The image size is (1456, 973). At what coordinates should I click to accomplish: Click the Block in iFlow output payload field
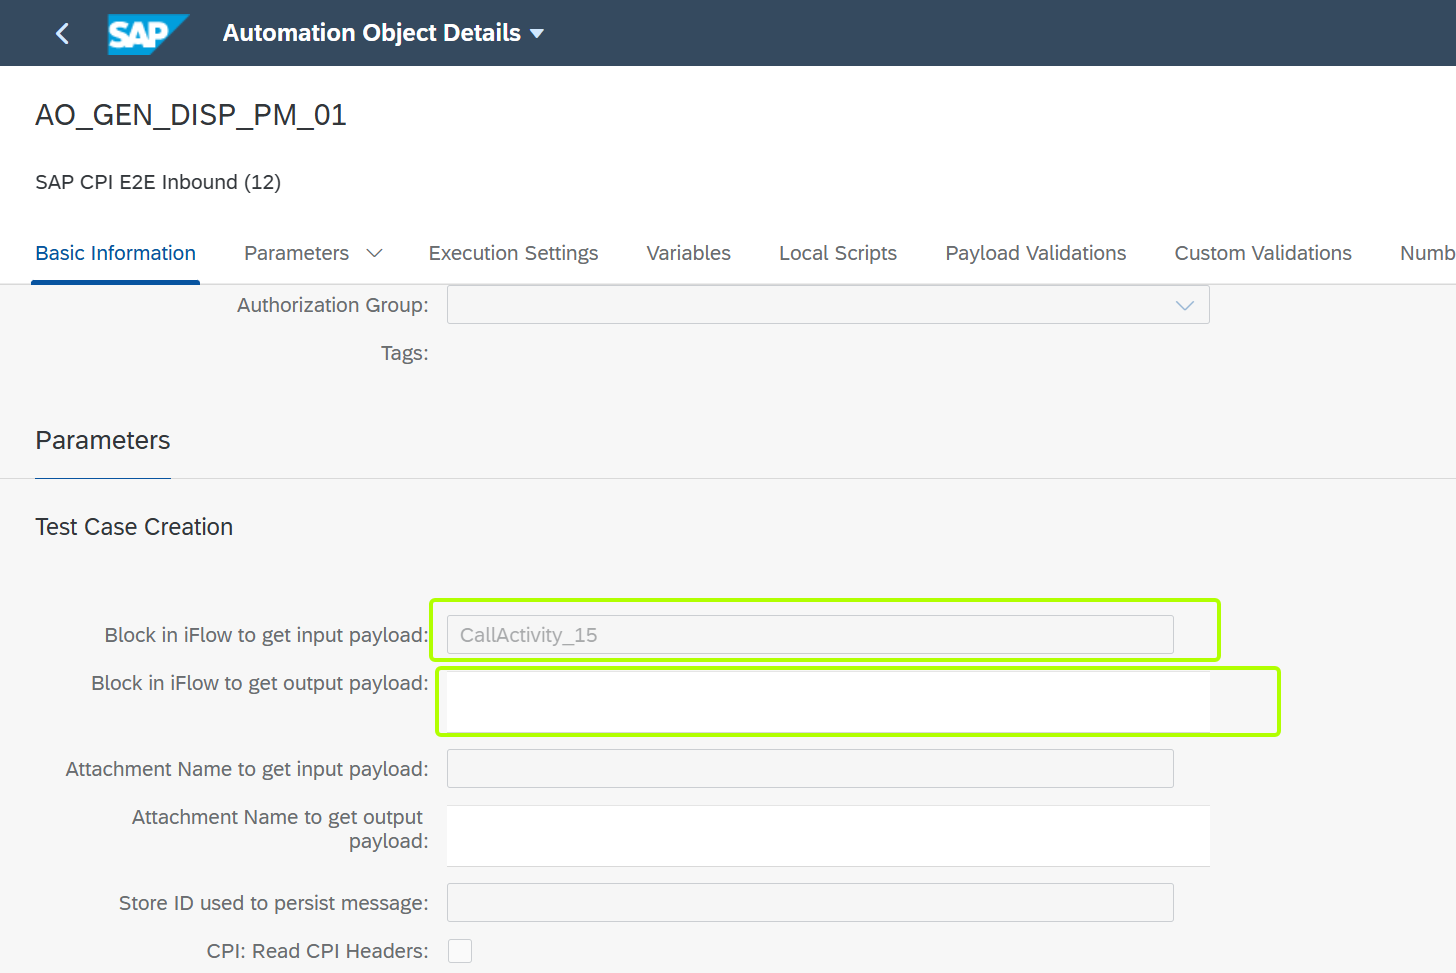[828, 701]
